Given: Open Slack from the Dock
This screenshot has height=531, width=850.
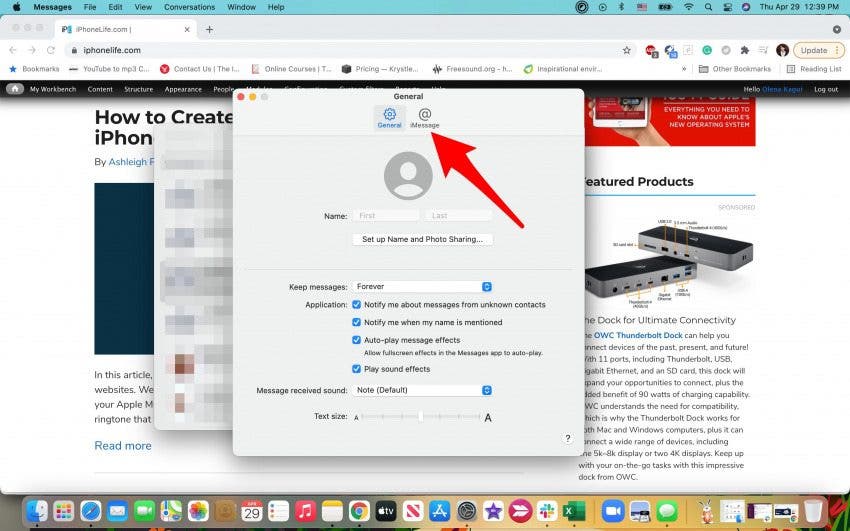Looking at the screenshot, I should [x=547, y=510].
